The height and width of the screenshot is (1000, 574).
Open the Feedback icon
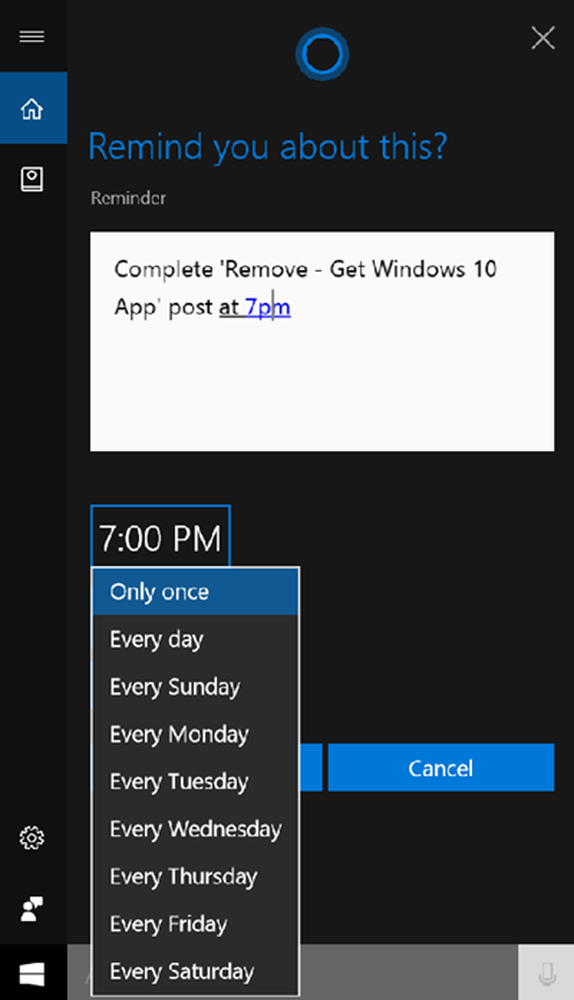point(32,909)
